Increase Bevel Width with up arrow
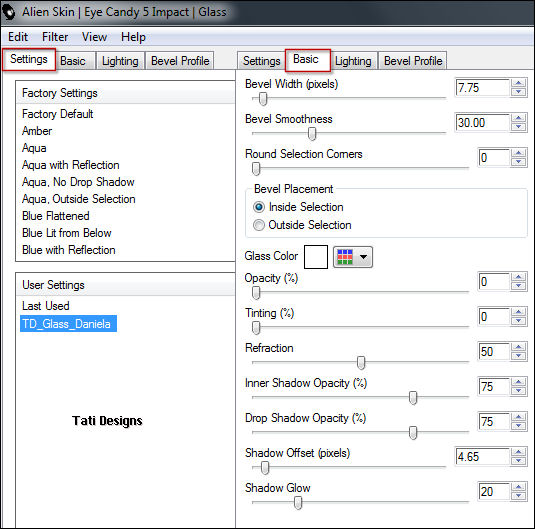 pyautogui.click(x=519, y=83)
